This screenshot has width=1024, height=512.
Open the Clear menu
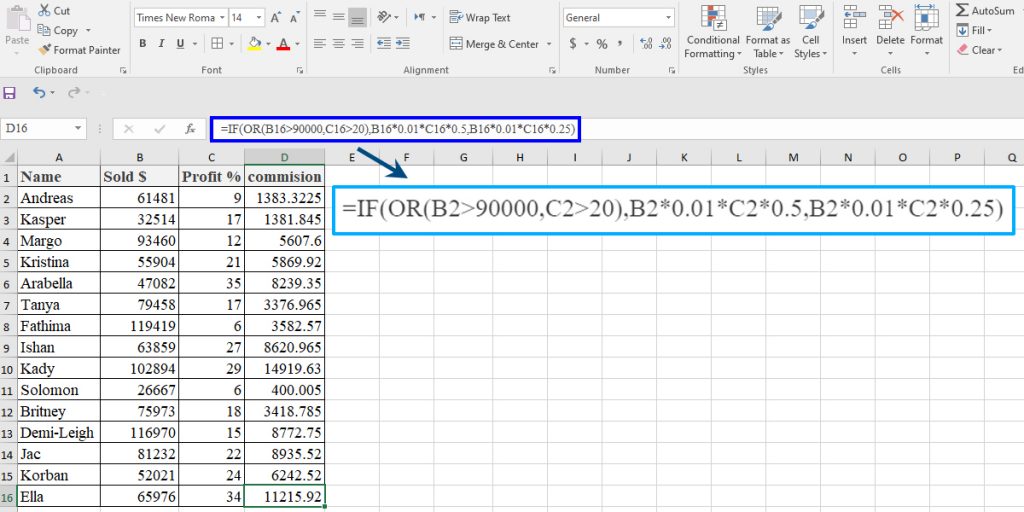[x=979, y=50]
